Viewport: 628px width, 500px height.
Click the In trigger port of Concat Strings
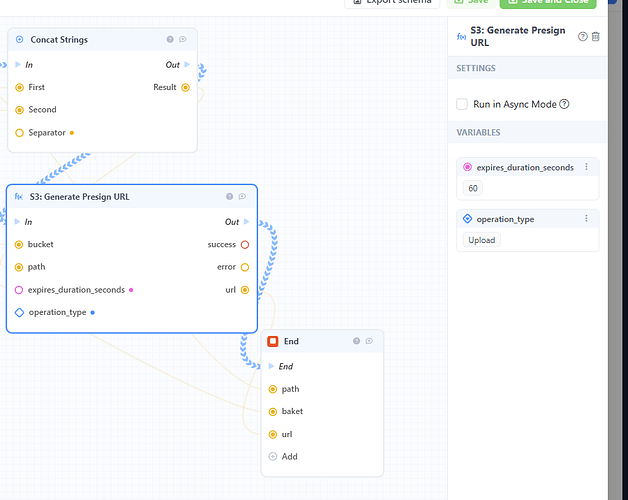click(18, 65)
